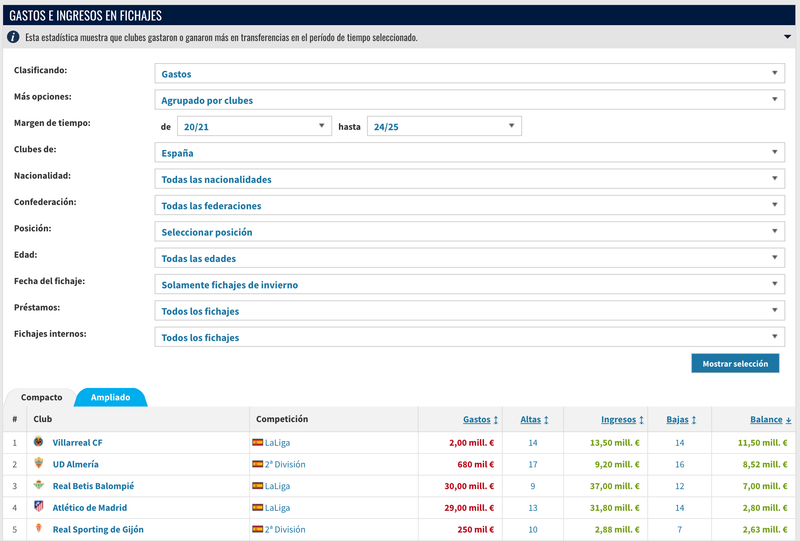This screenshot has width=800, height=541.
Task: Select the Ampliado tab
Action: (111, 397)
